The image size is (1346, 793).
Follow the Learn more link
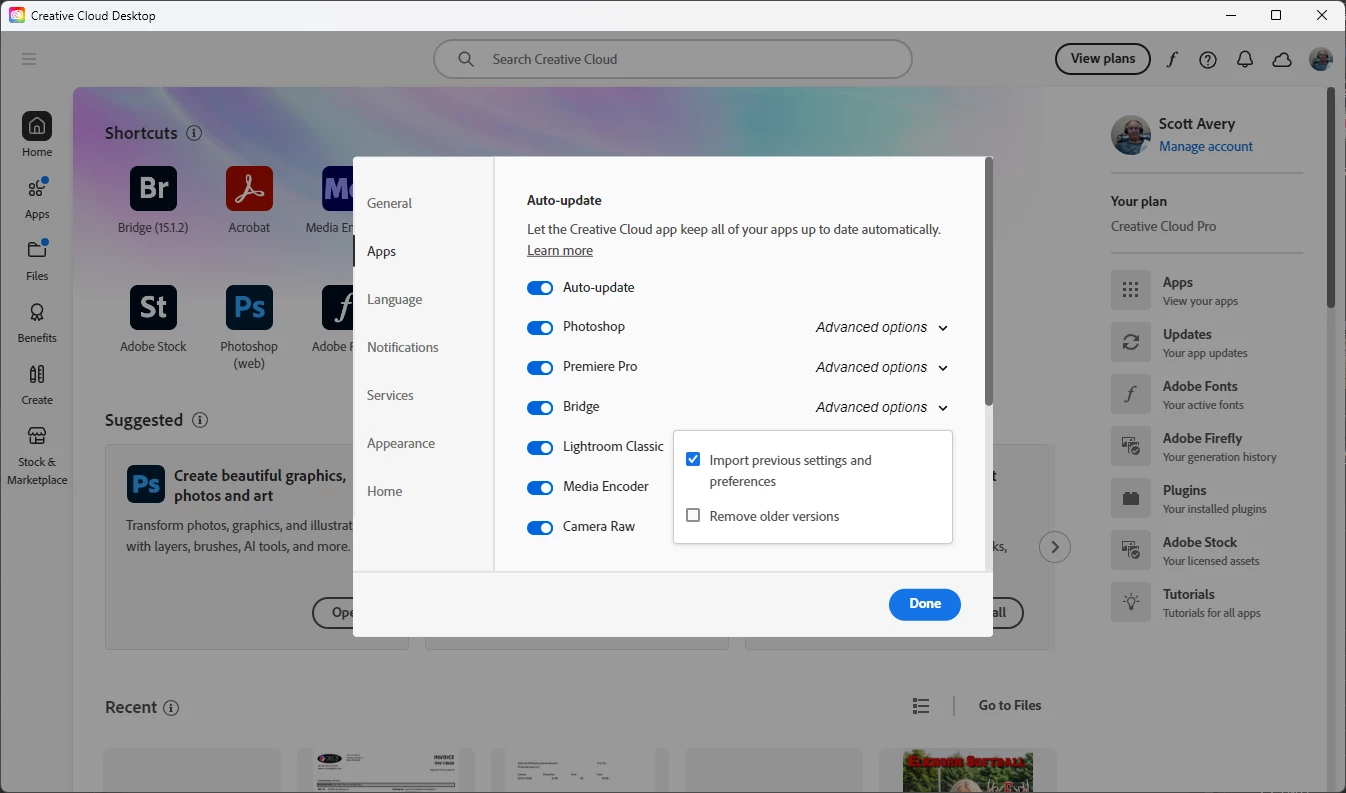point(560,250)
